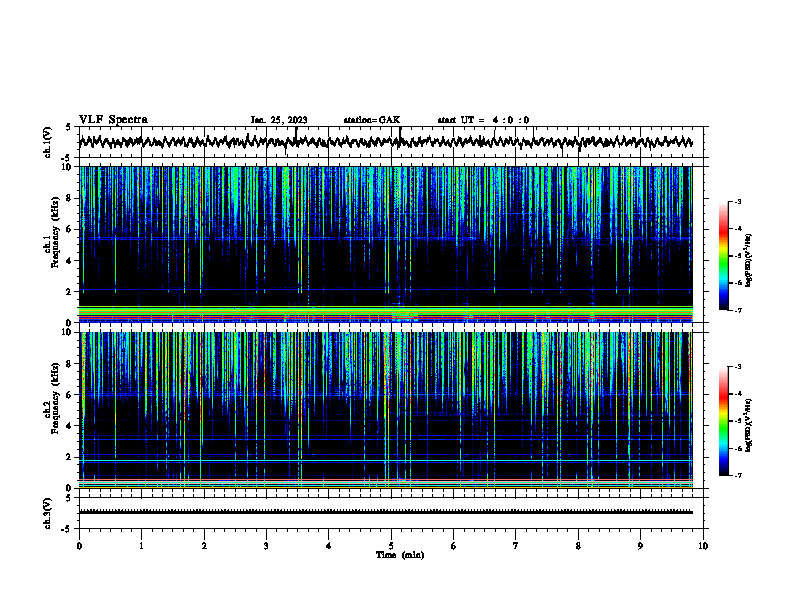Click the ch.2 Frequency (kHz) axis label
The height and width of the screenshot is (612, 792).
pyautogui.click(x=55, y=397)
